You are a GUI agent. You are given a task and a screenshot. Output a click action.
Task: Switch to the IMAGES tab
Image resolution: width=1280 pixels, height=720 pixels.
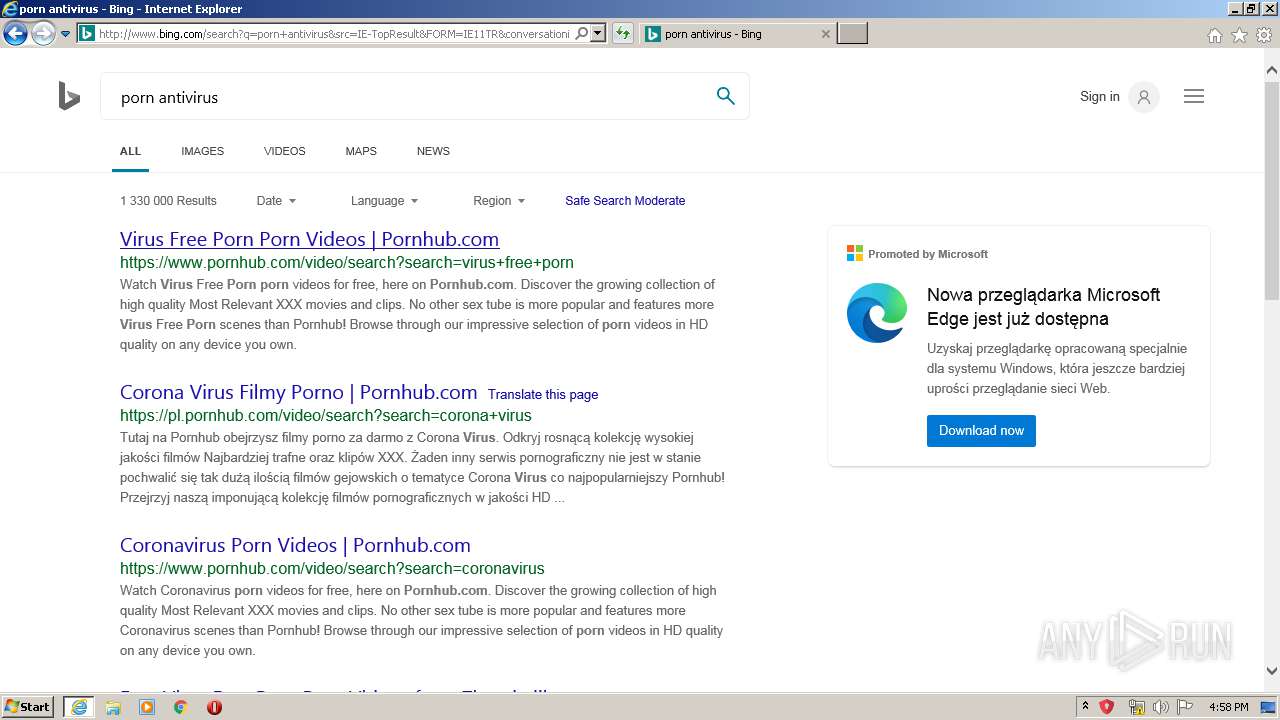point(202,151)
